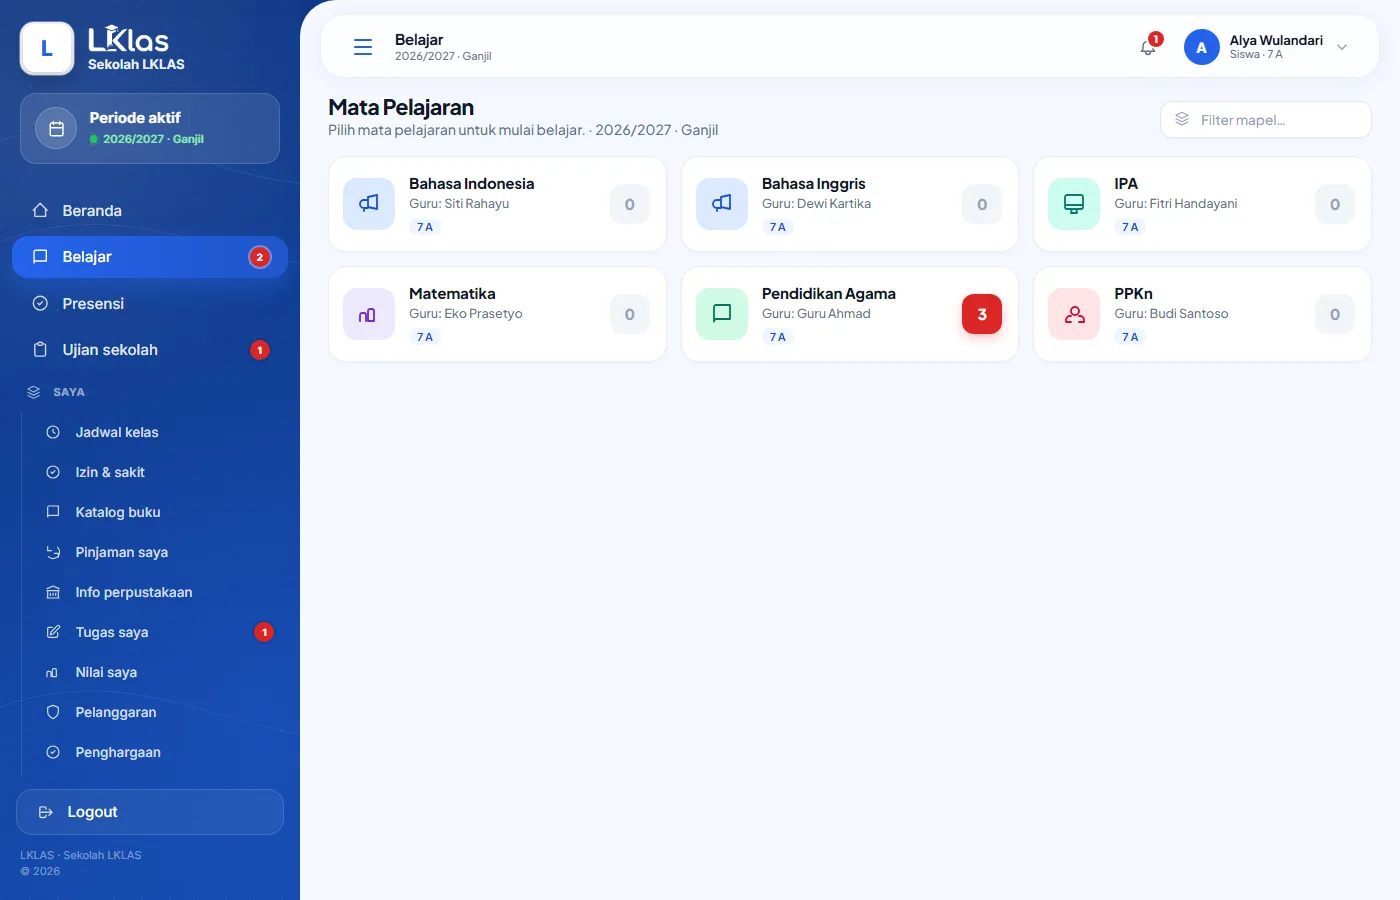The image size is (1400, 900).
Task: Click the Matematika chart icon
Action: click(369, 314)
